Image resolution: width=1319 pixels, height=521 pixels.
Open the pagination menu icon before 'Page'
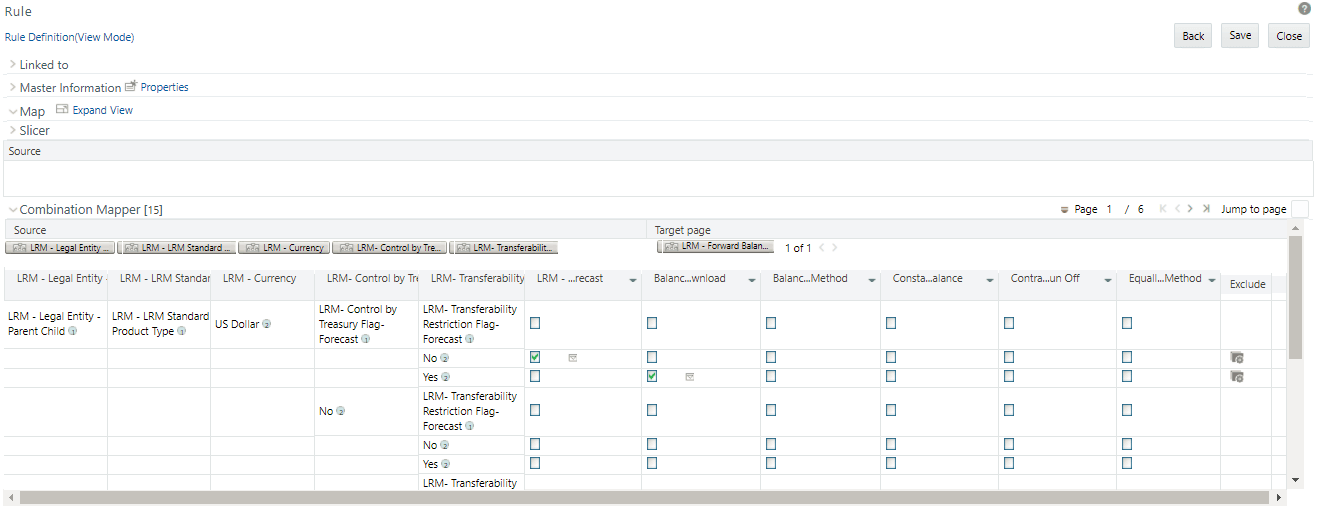pyautogui.click(x=1064, y=210)
